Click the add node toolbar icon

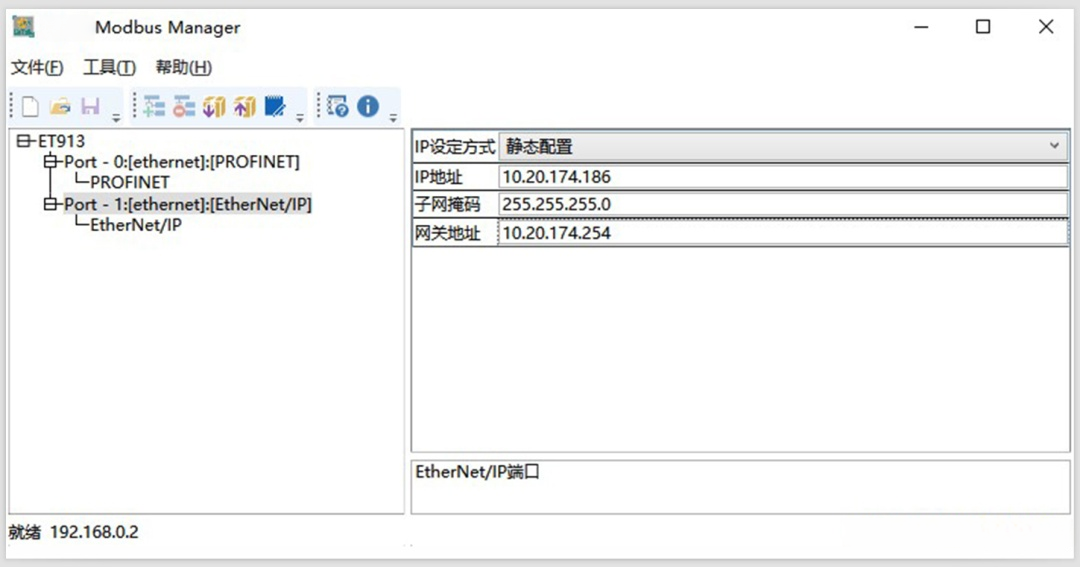(154, 107)
